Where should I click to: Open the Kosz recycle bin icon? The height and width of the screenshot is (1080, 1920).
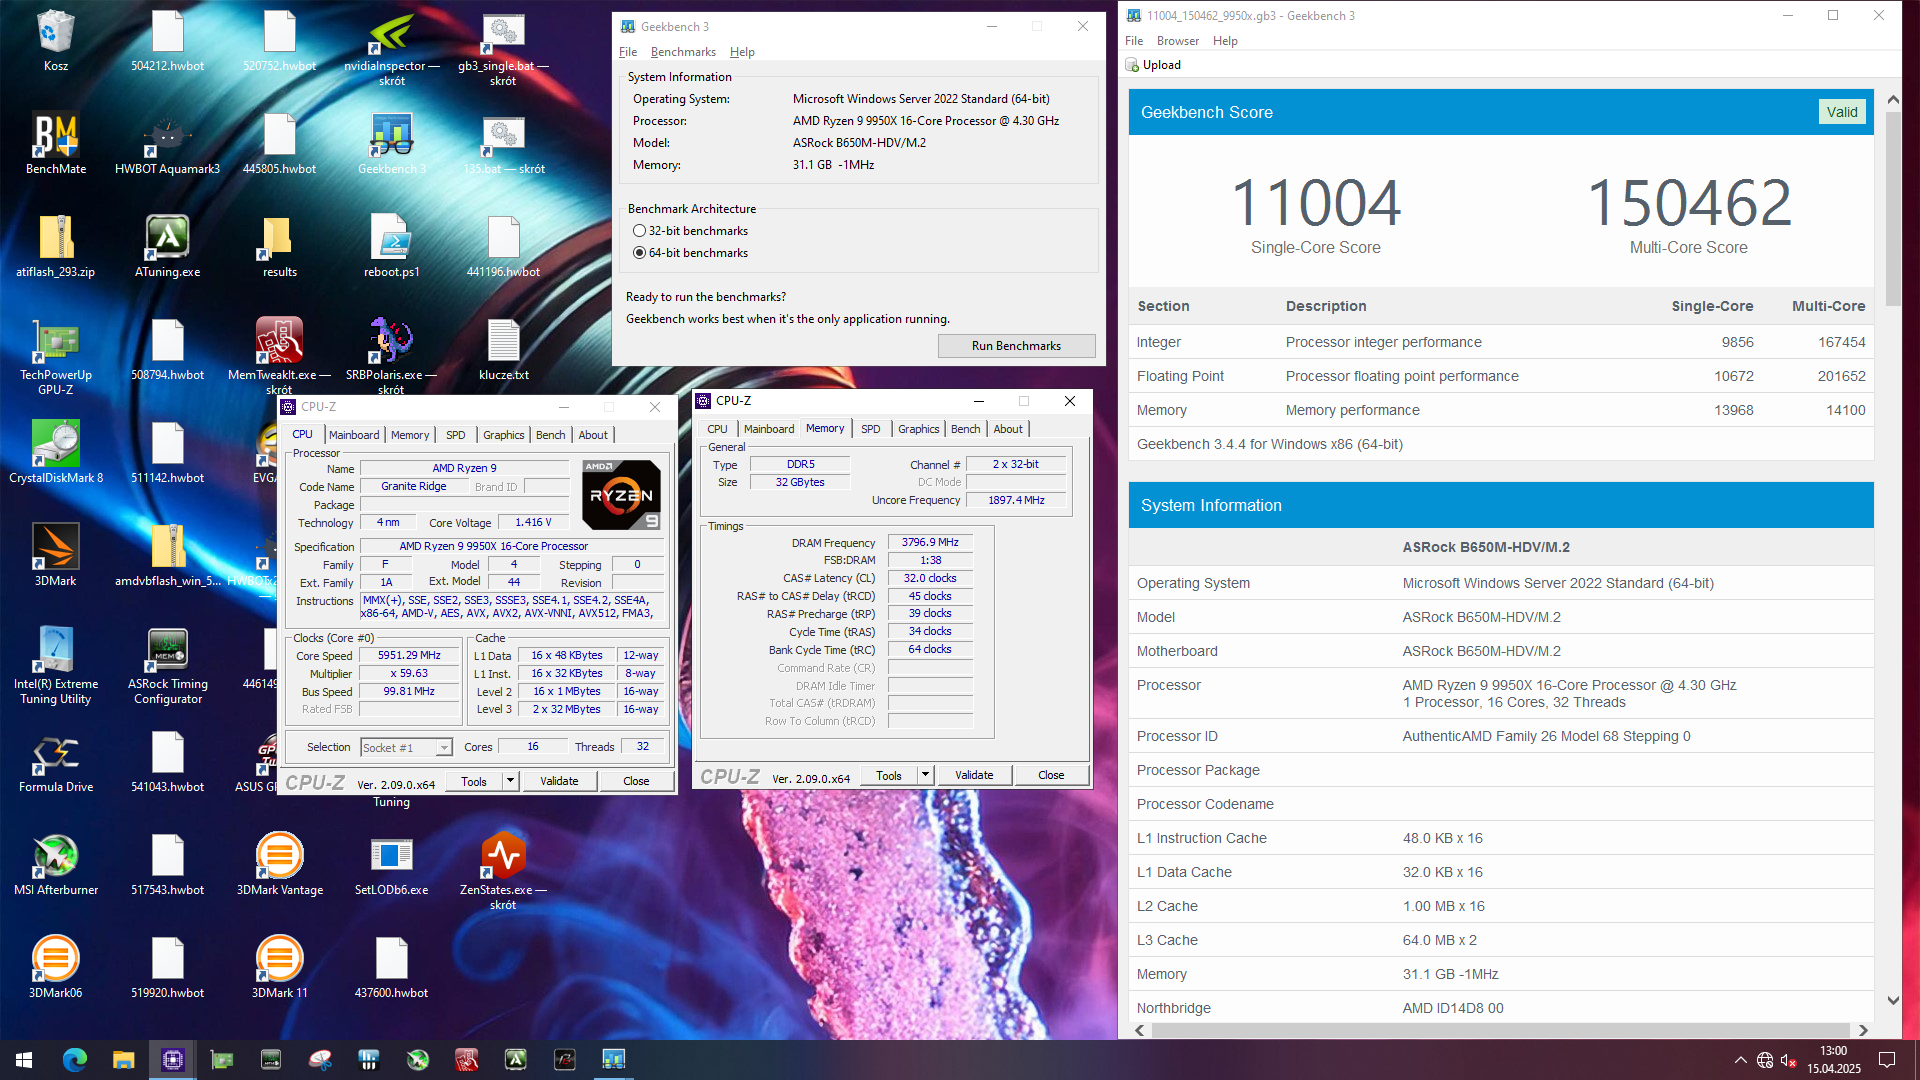pyautogui.click(x=55, y=40)
